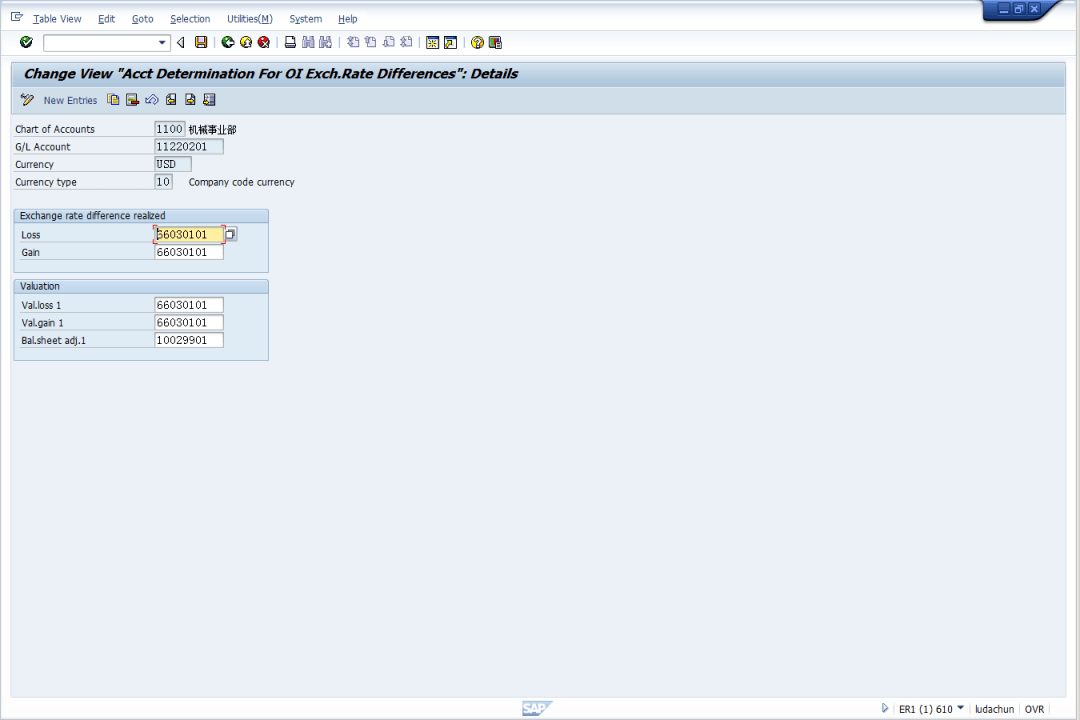Go back using the green Back arrow

pos(228,42)
